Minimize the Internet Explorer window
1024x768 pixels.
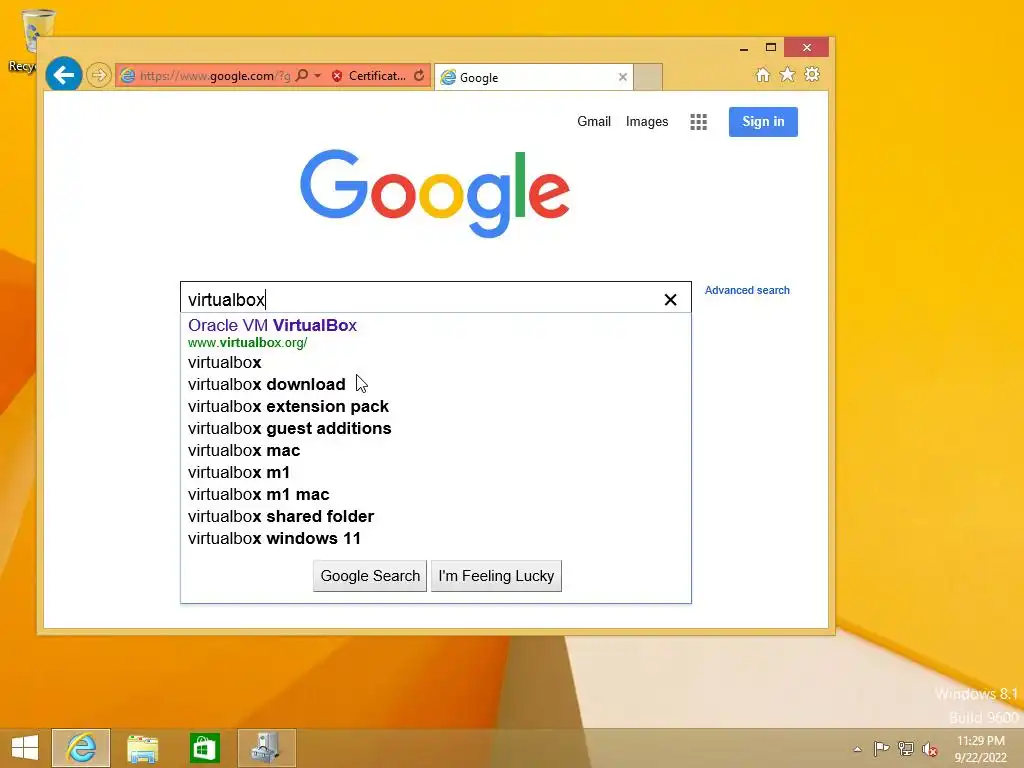click(744, 48)
